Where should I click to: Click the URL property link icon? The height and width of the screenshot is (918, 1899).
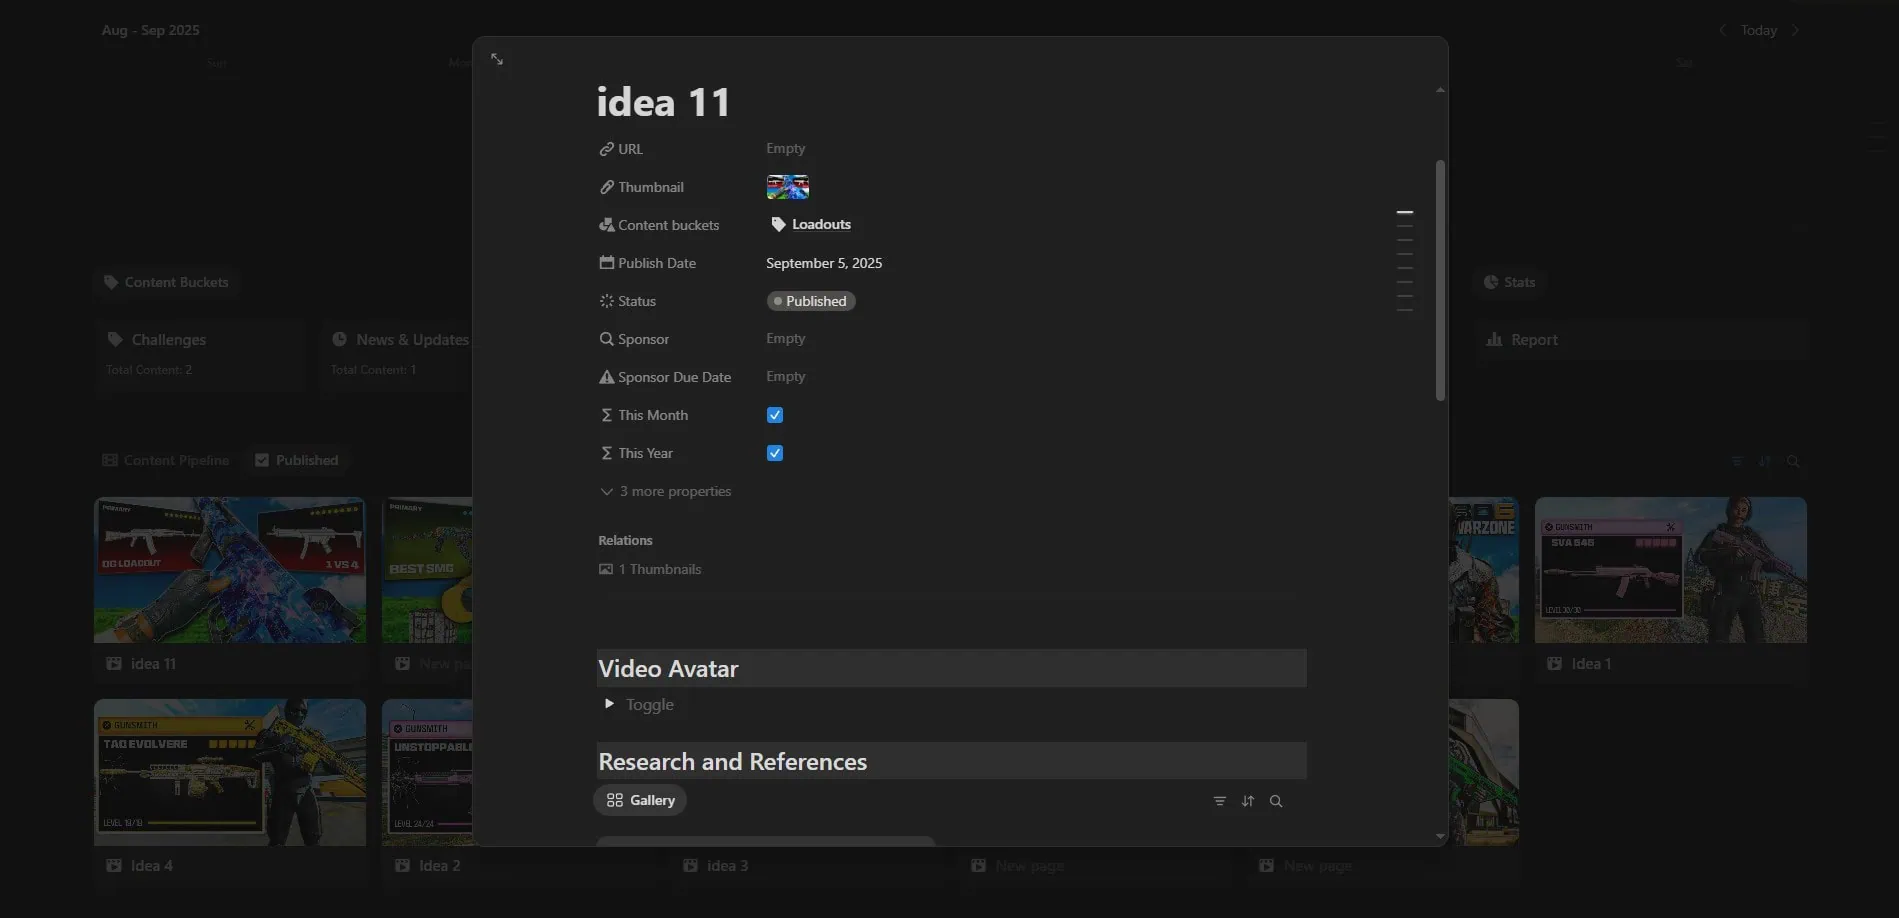coord(606,149)
